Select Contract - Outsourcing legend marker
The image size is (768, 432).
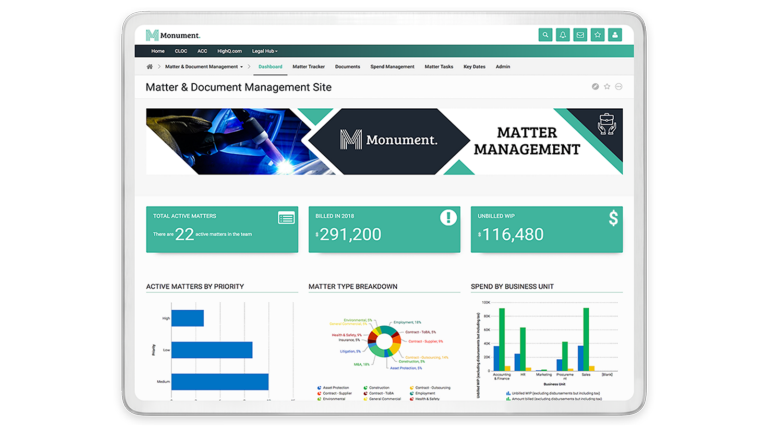411,387
